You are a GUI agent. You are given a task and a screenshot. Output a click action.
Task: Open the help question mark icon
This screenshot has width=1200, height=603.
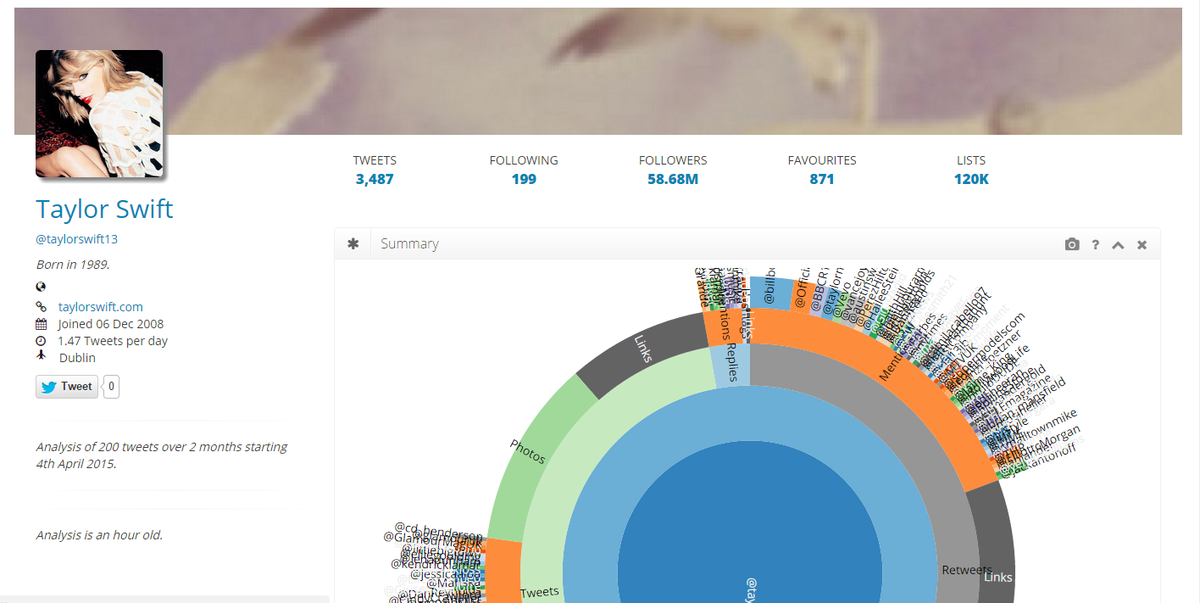[x=1096, y=244]
